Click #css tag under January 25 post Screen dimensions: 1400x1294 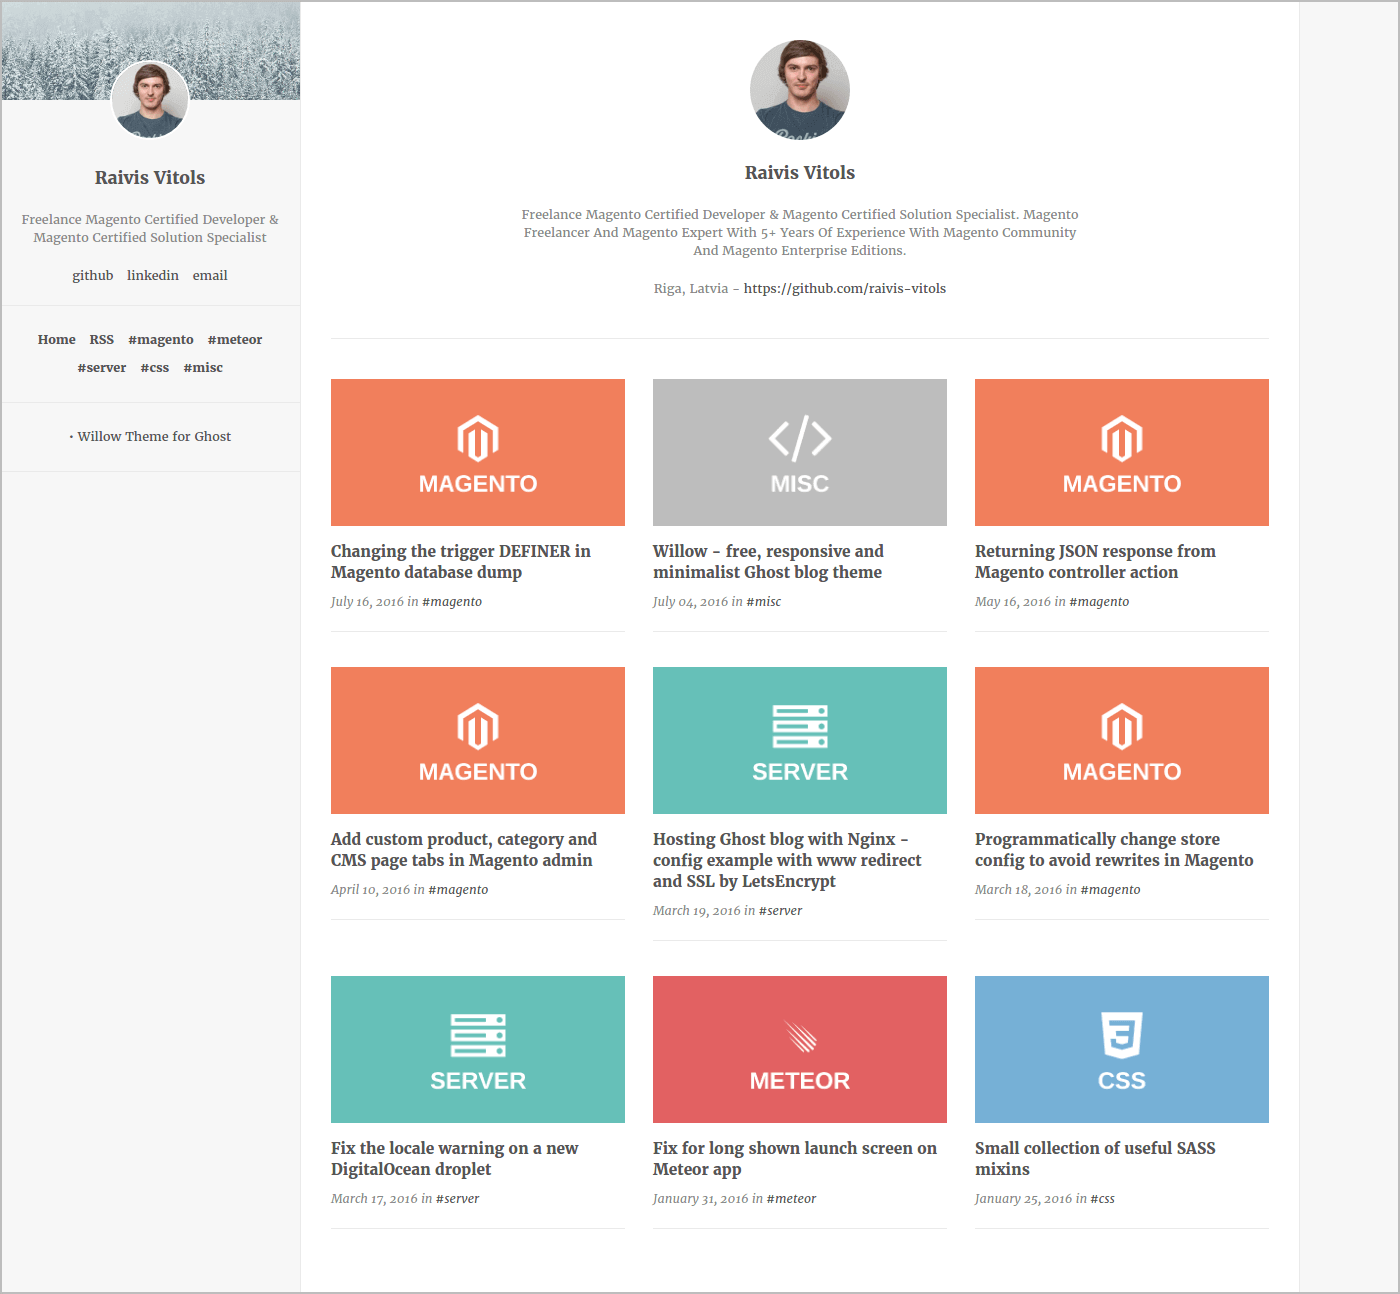(1102, 1198)
